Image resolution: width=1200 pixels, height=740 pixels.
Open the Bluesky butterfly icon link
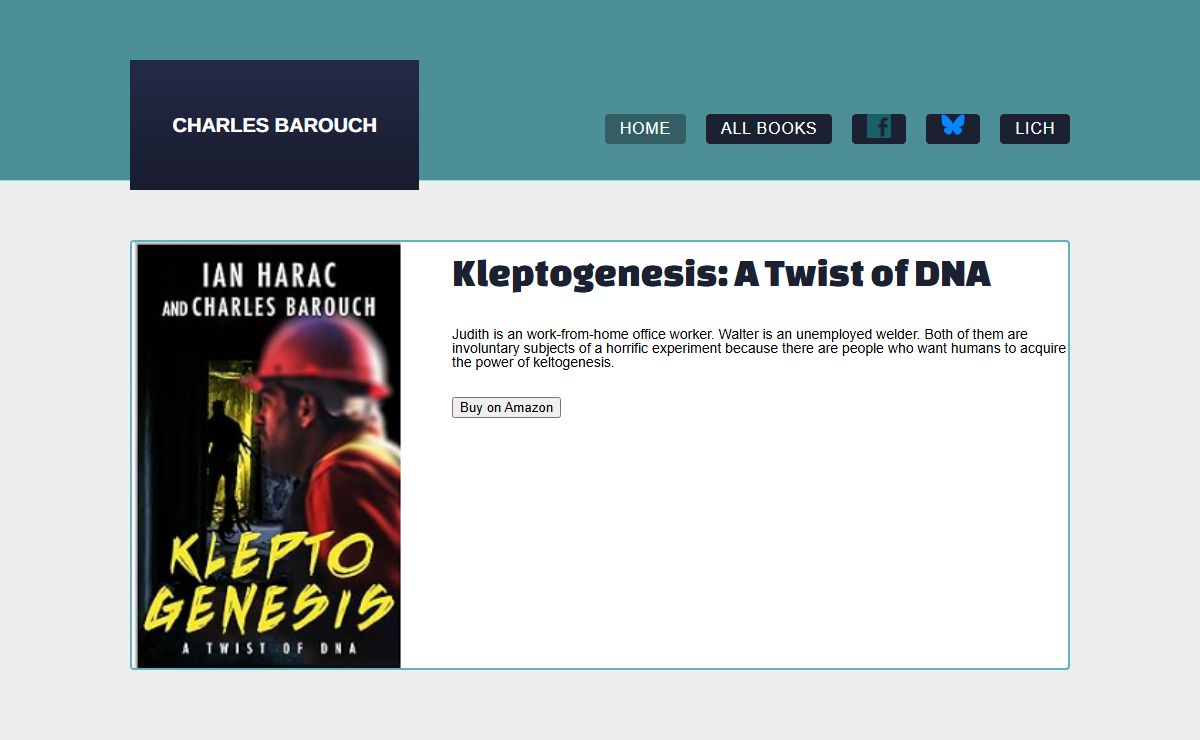click(x=953, y=129)
